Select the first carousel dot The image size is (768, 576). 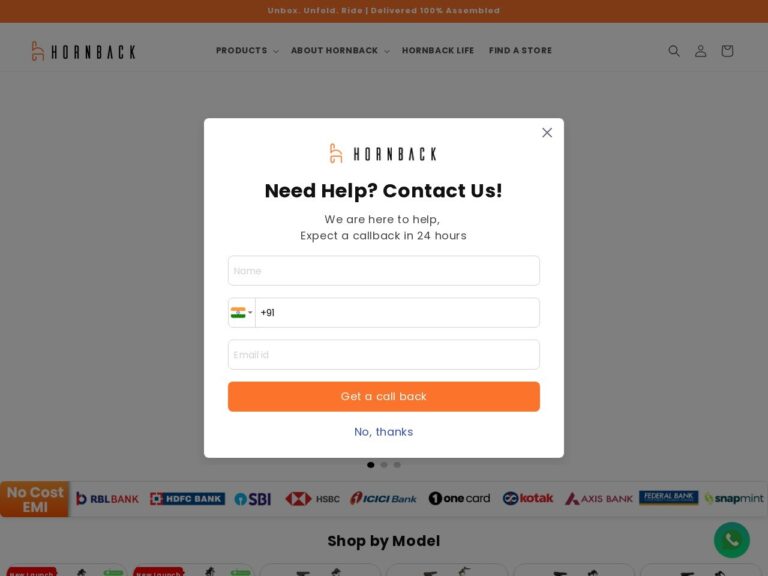(371, 465)
